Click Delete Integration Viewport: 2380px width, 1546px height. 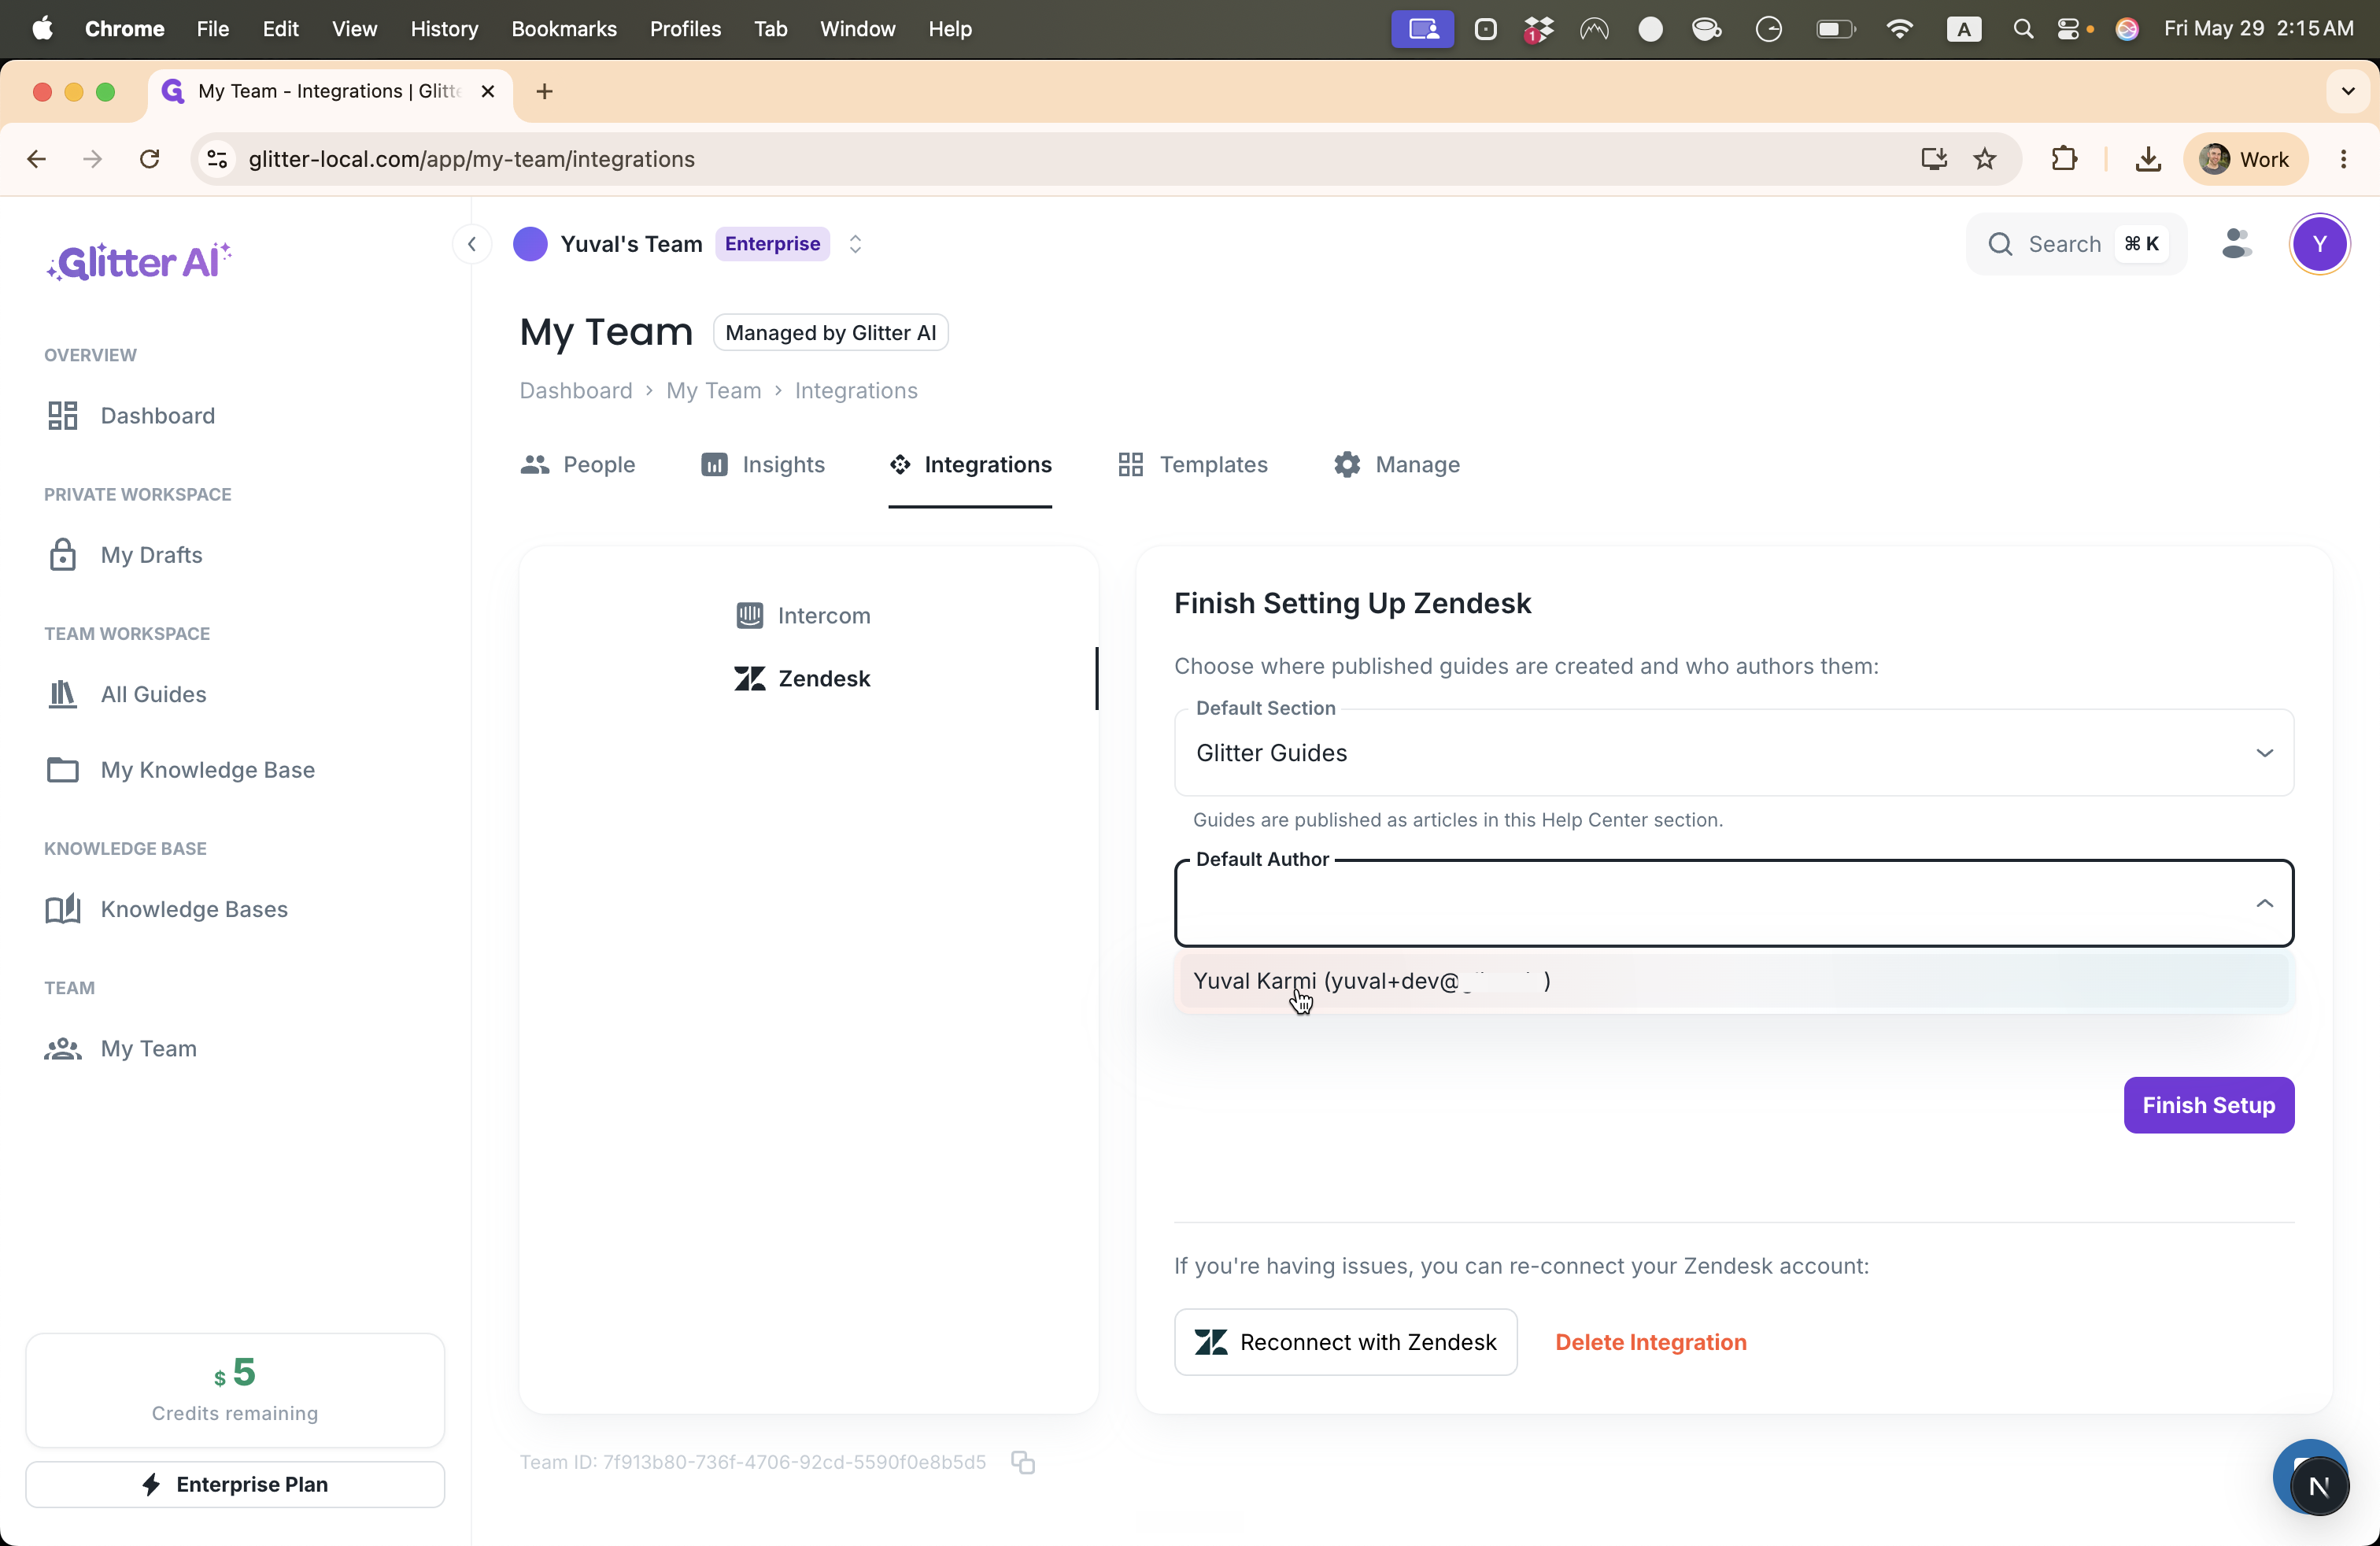point(1650,1342)
